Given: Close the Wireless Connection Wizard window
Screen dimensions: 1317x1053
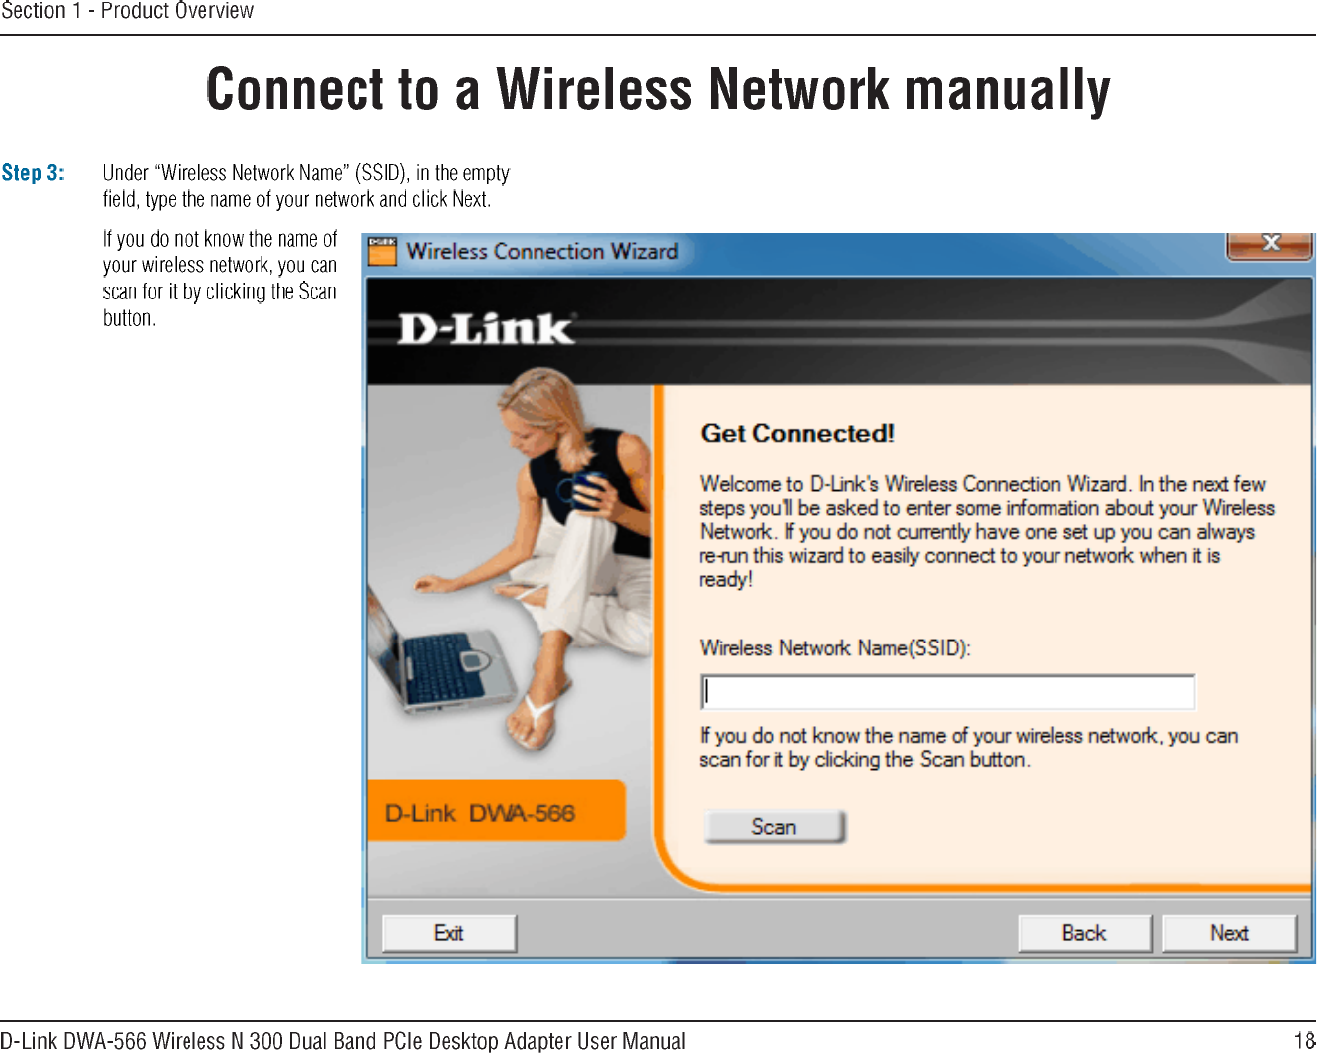Looking at the screenshot, I should coord(1269,244).
